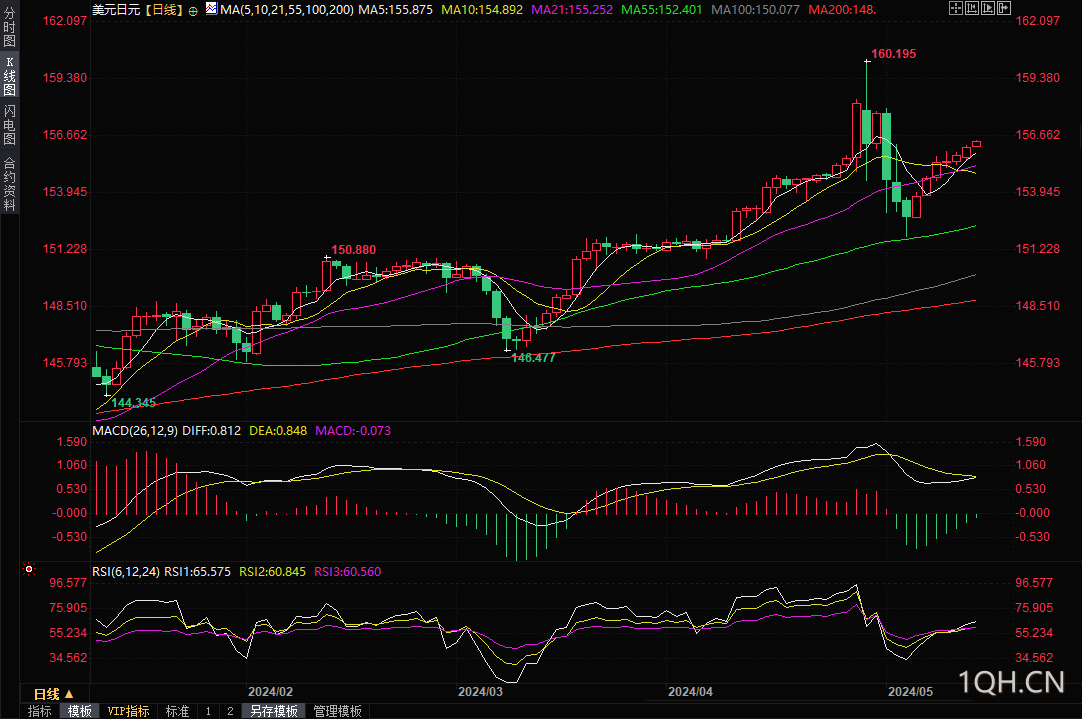
Task: Click the expand chart axis icon
Action: click(x=988, y=8)
